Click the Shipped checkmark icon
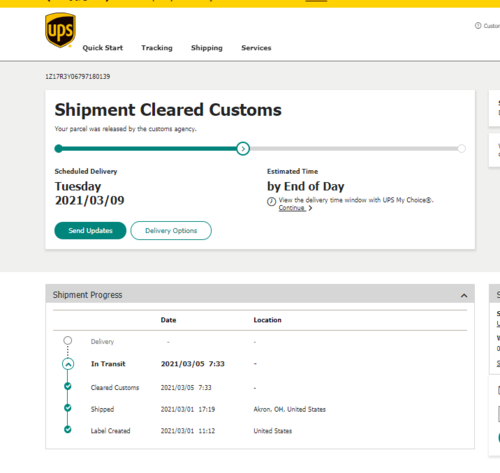The height and width of the screenshot is (473, 500). (x=68, y=408)
